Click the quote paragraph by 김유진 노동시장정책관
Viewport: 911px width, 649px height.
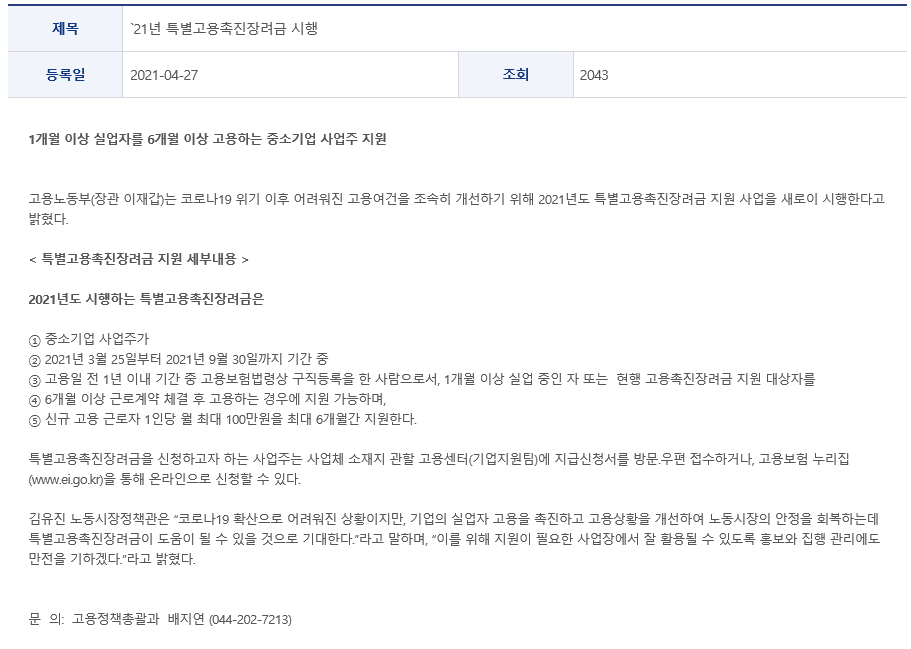[454, 539]
